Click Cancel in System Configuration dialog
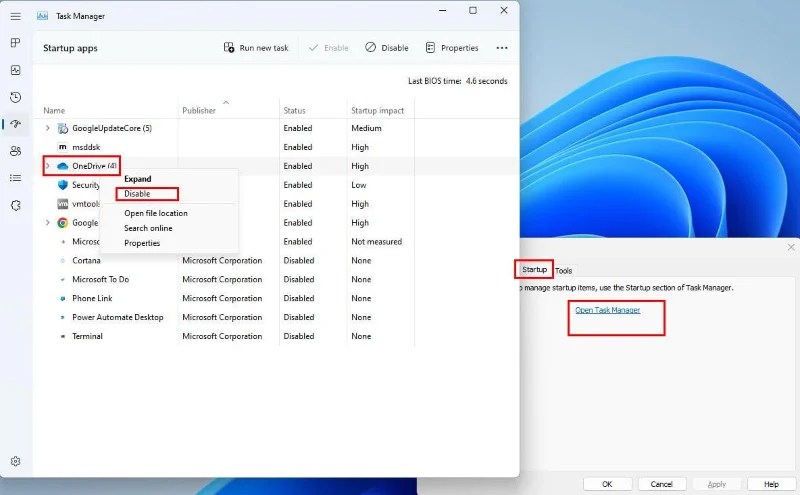 coord(662,484)
